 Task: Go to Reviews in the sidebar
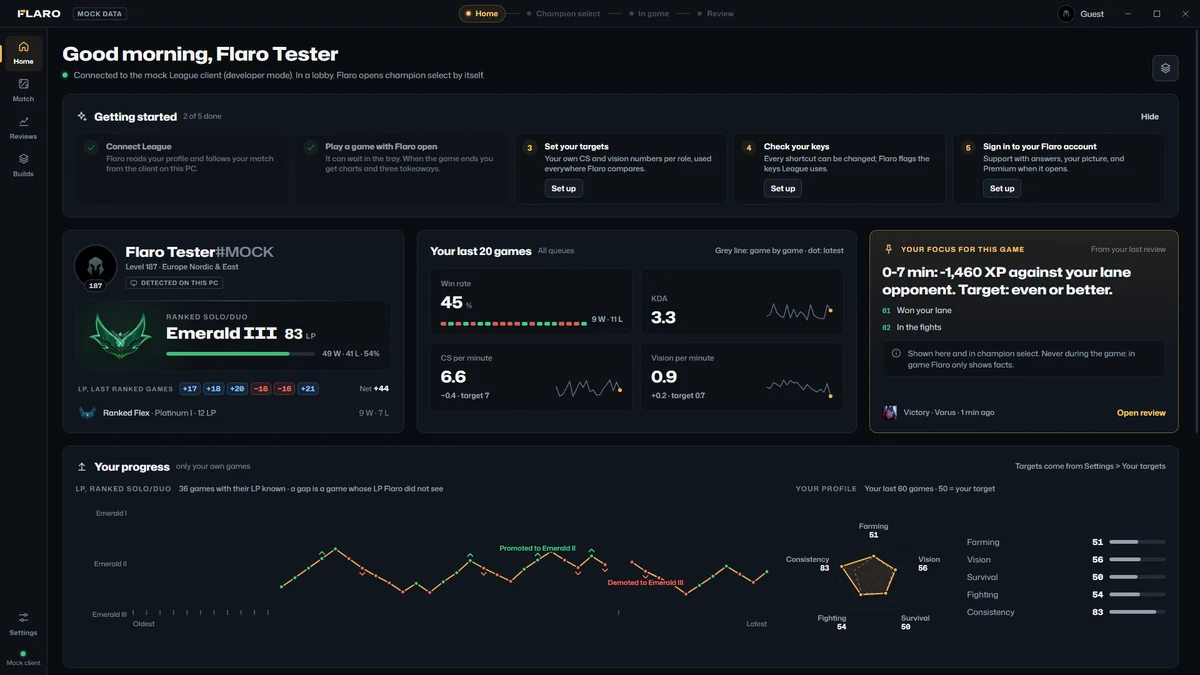coord(23,128)
